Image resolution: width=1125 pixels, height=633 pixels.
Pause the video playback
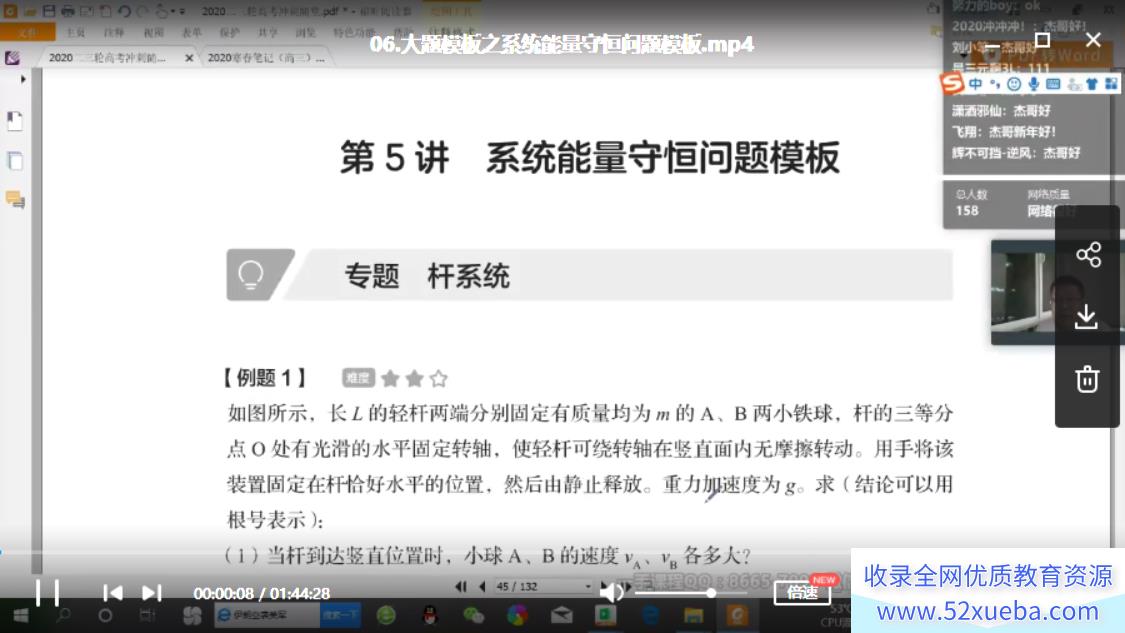47,593
